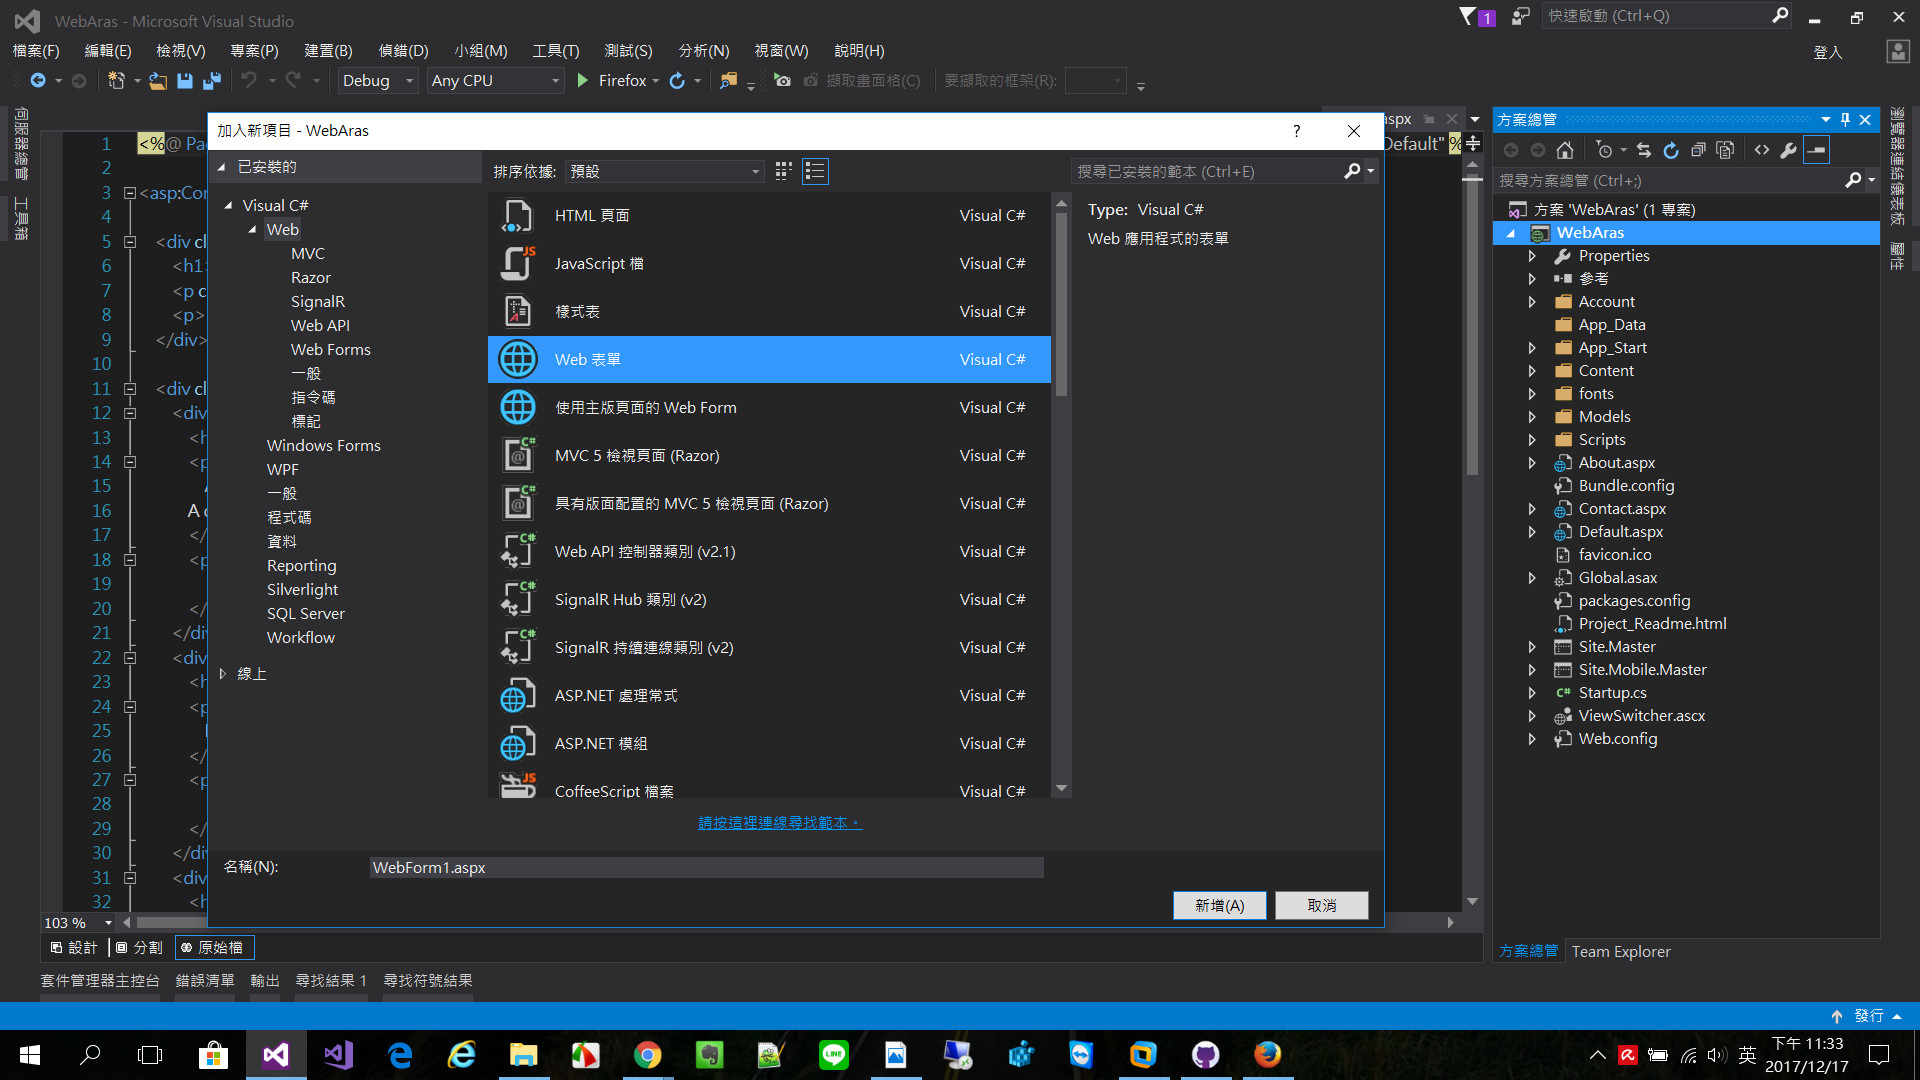Expand the Models folder in Solution Explorer
This screenshot has width=1920, height=1080.
tap(1532, 417)
